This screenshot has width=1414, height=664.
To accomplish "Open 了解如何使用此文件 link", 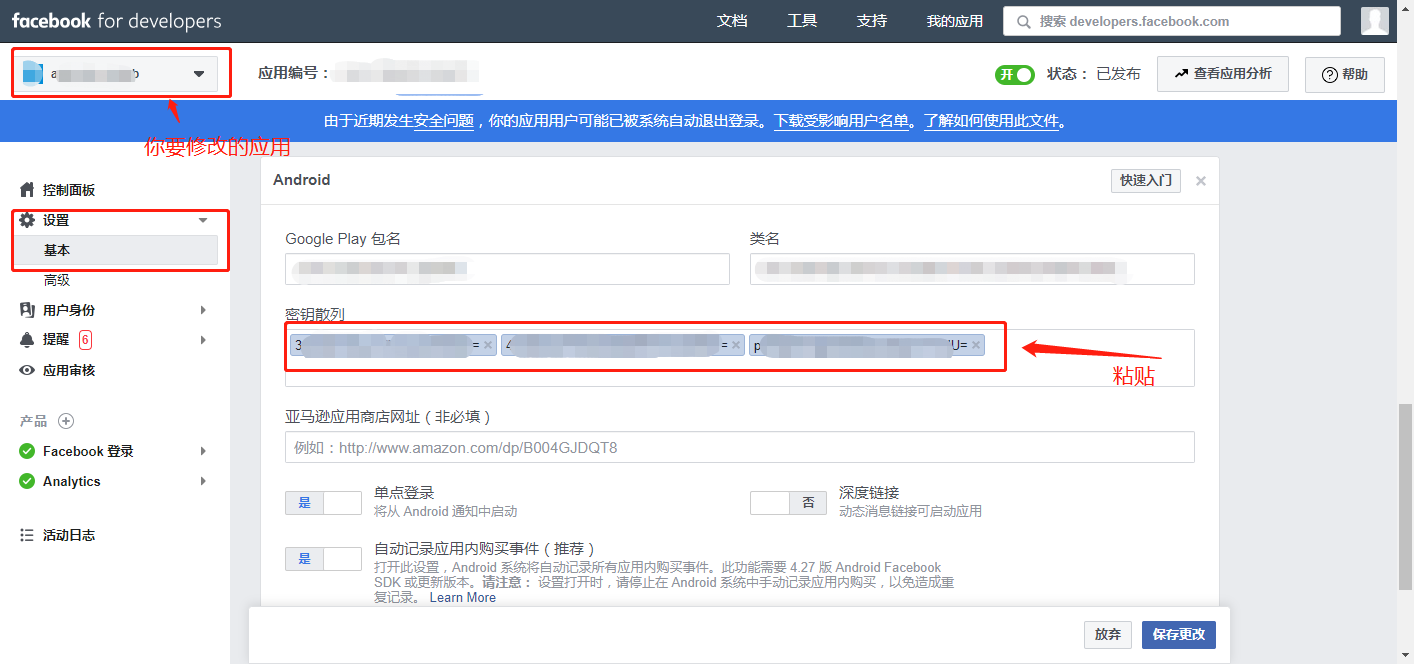I will [x=991, y=121].
